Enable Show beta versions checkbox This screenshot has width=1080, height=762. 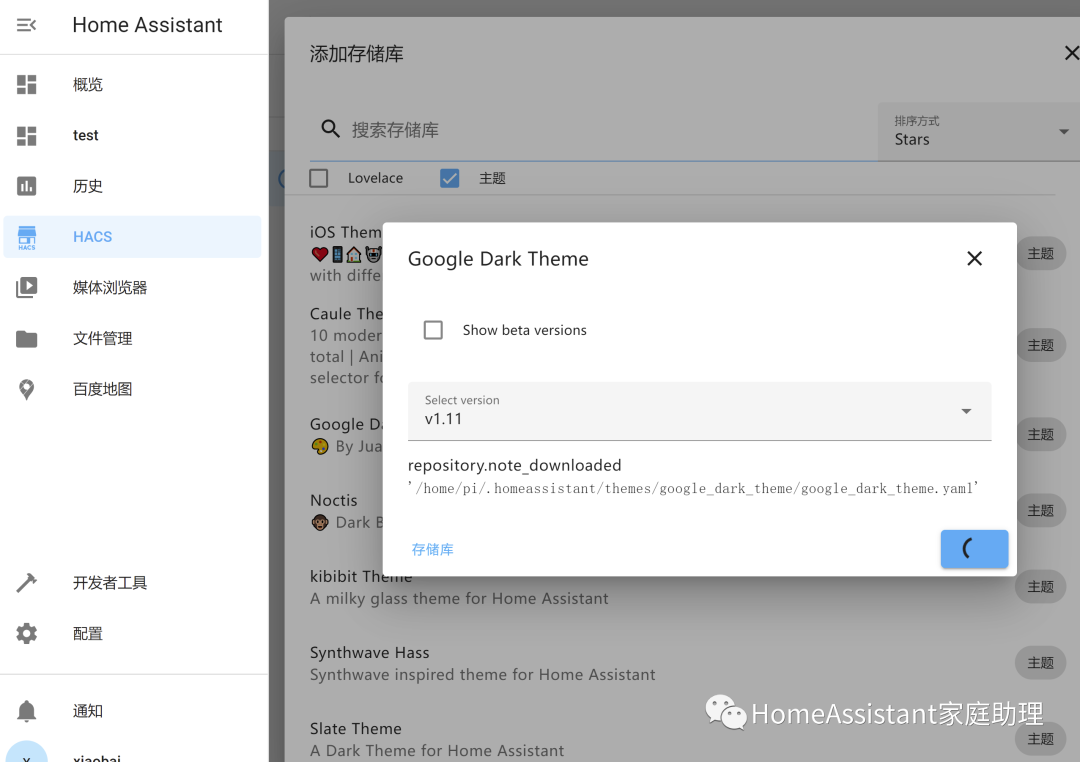433,330
